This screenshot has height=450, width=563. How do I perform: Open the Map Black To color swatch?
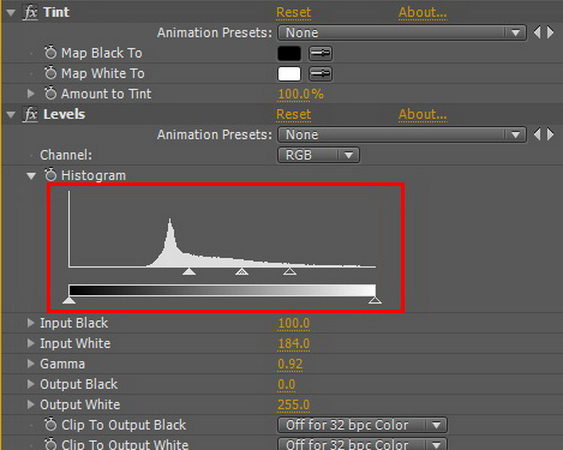289,54
